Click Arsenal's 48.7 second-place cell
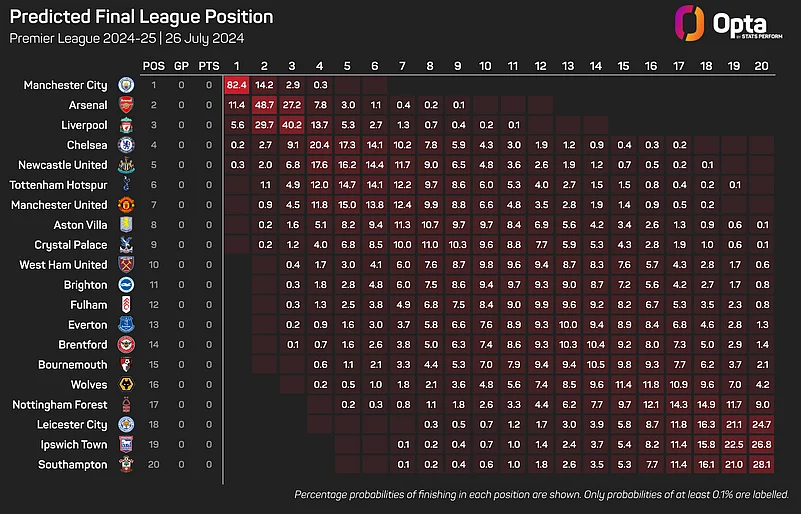The image size is (801, 514). (264, 105)
